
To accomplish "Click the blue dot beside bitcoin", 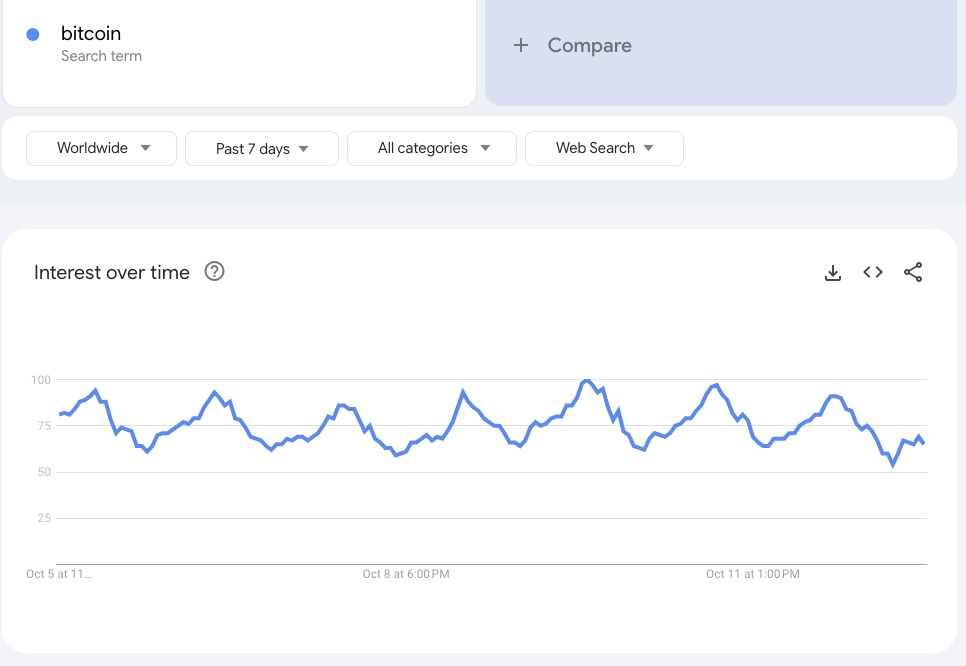I will 33,35.
